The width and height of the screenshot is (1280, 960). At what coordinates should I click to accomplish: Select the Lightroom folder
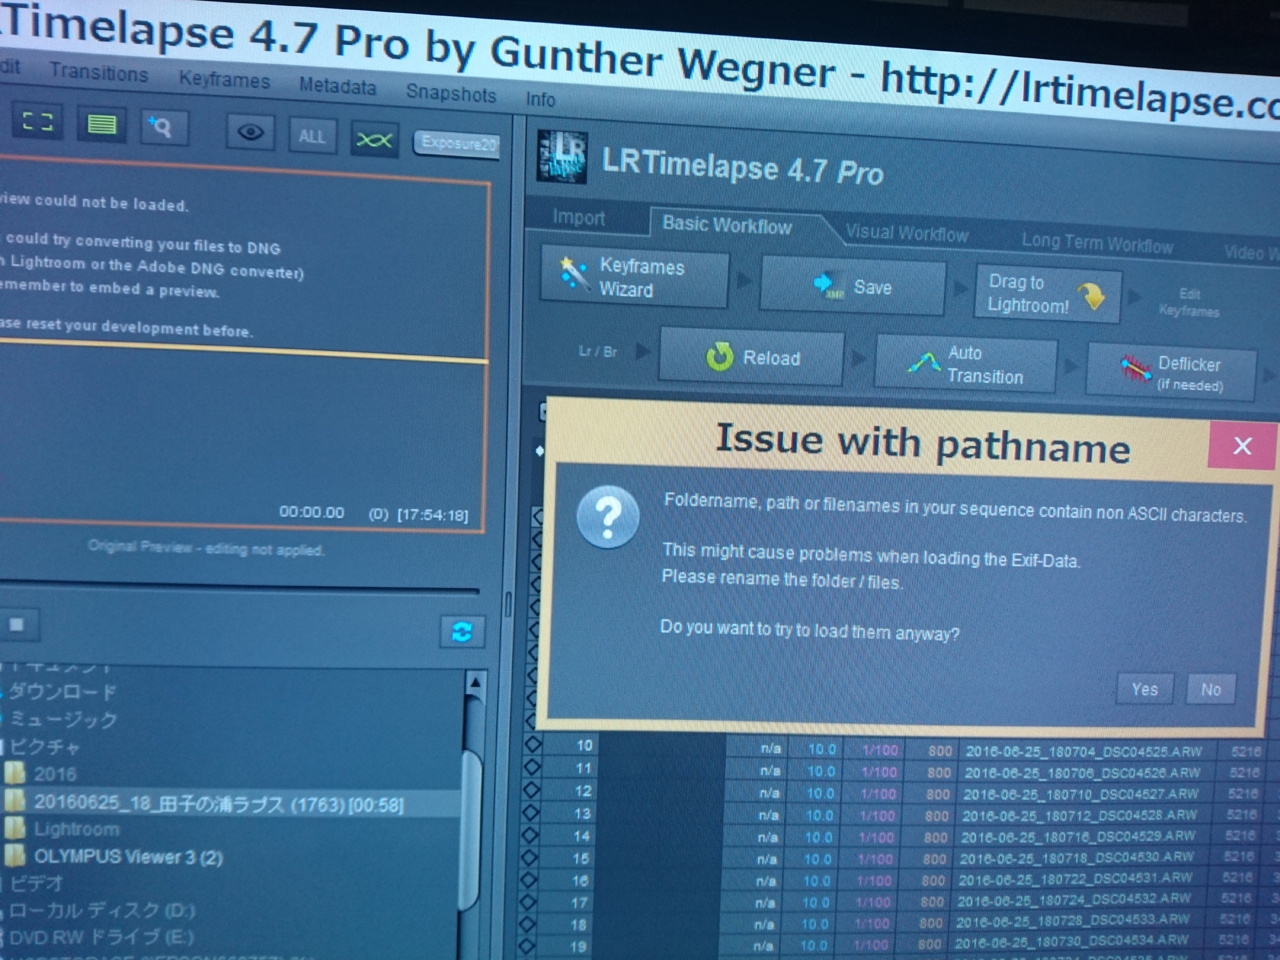76,829
